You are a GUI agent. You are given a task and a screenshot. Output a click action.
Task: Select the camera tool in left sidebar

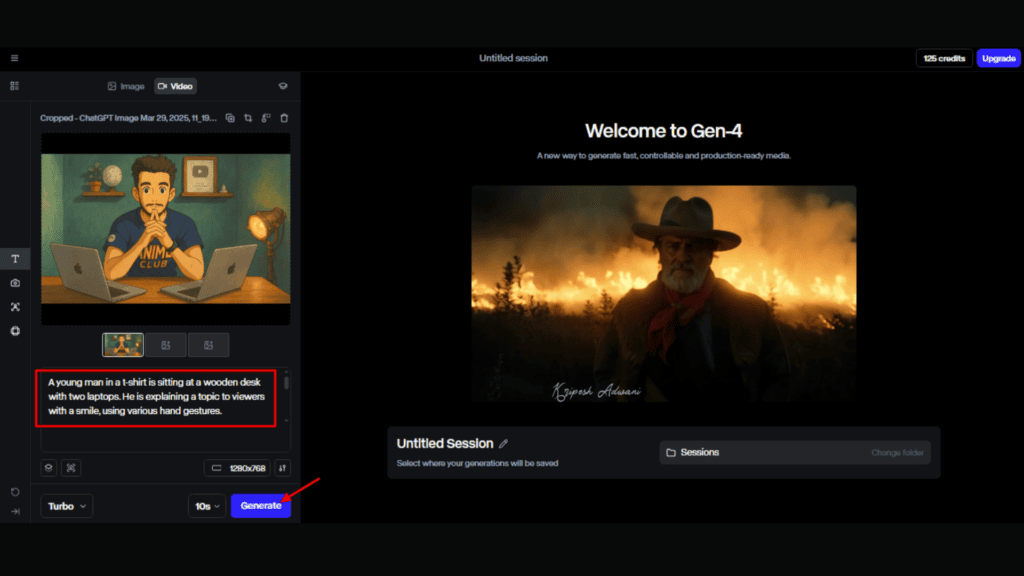pyautogui.click(x=15, y=283)
